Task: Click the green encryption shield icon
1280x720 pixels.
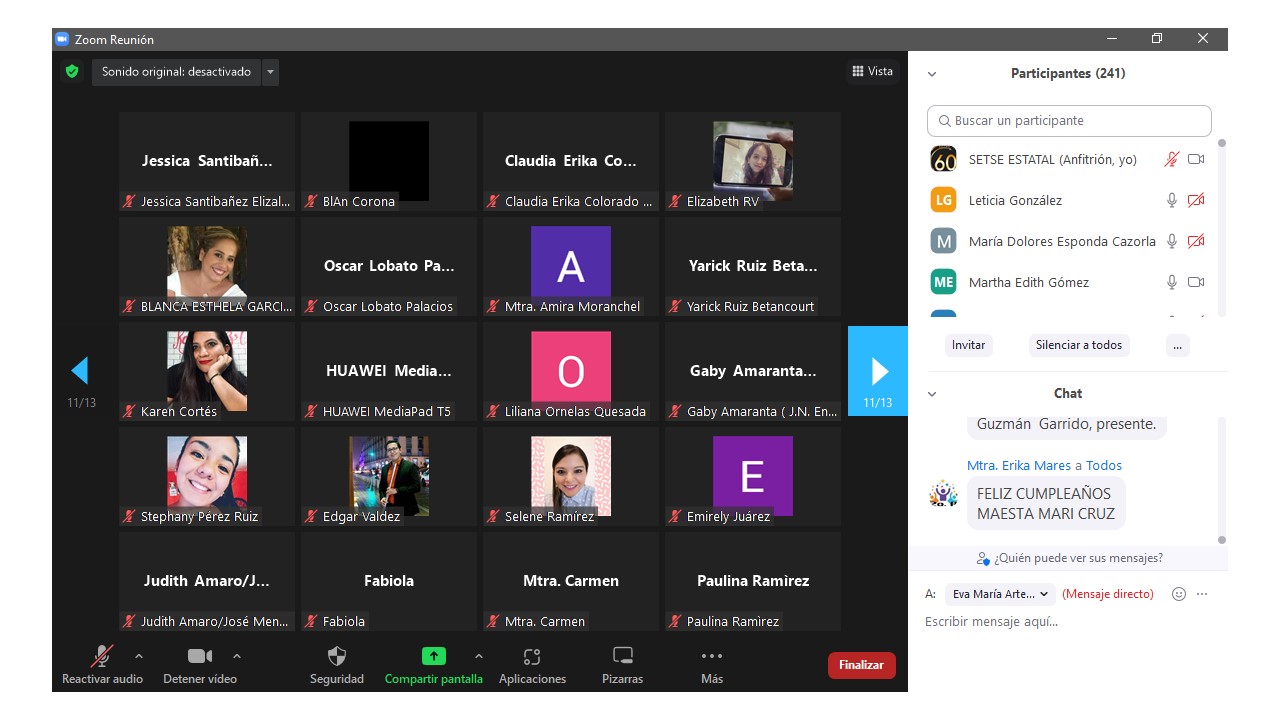Action: (x=72, y=72)
